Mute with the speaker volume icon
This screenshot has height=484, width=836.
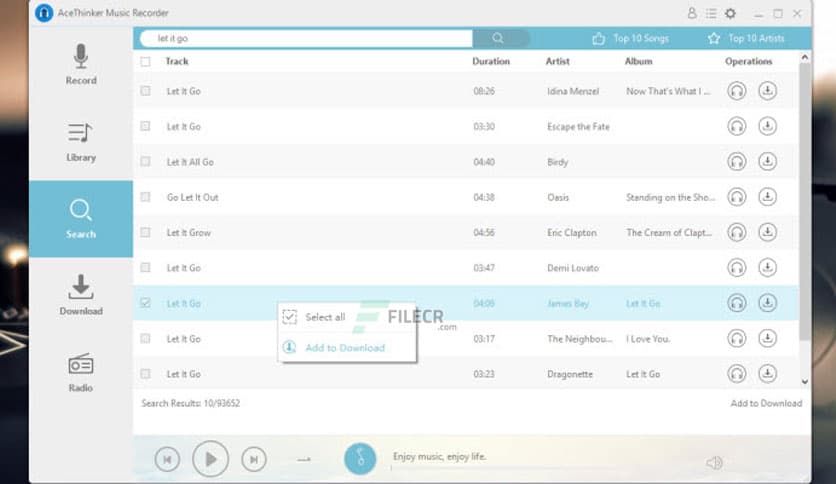click(x=714, y=463)
